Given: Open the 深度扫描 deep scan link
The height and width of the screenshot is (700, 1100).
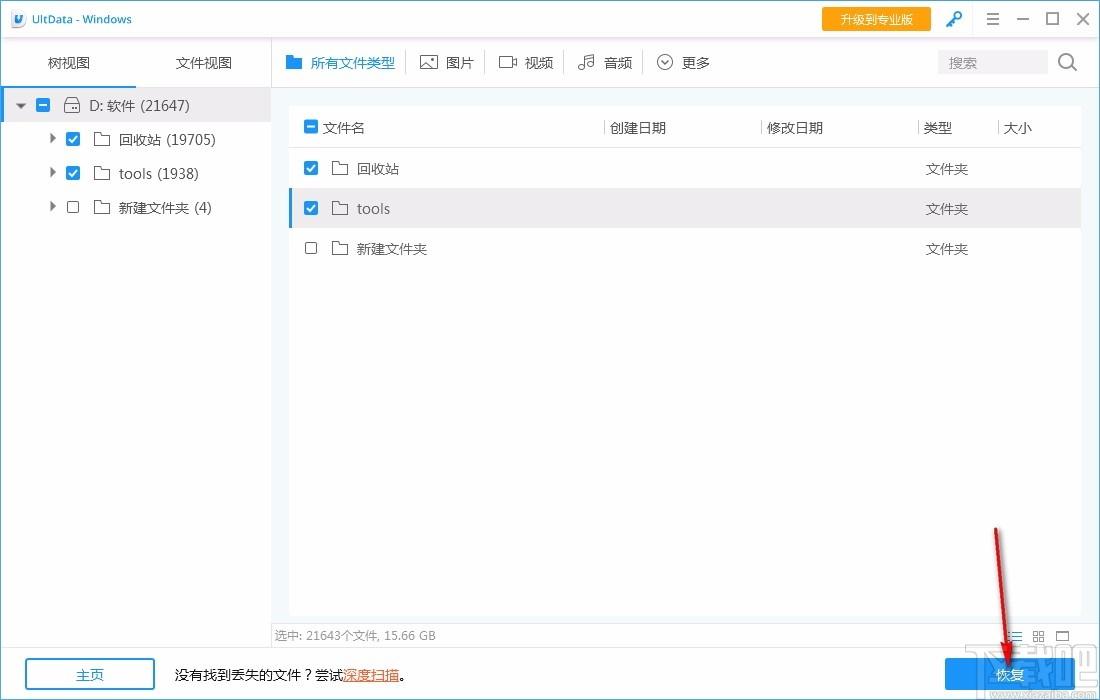Looking at the screenshot, I should [371, 675].
